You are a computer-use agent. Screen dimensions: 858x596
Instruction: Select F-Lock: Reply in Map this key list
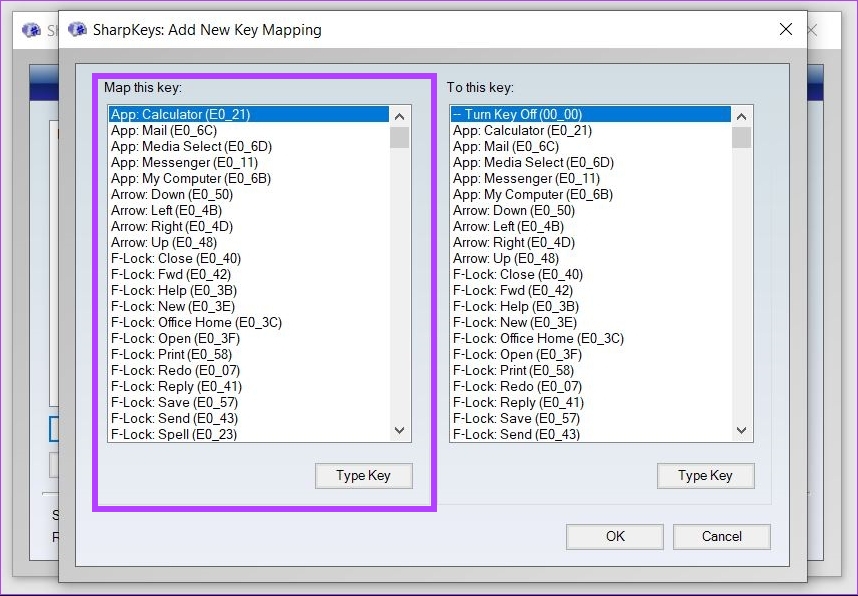pos(249,386)
